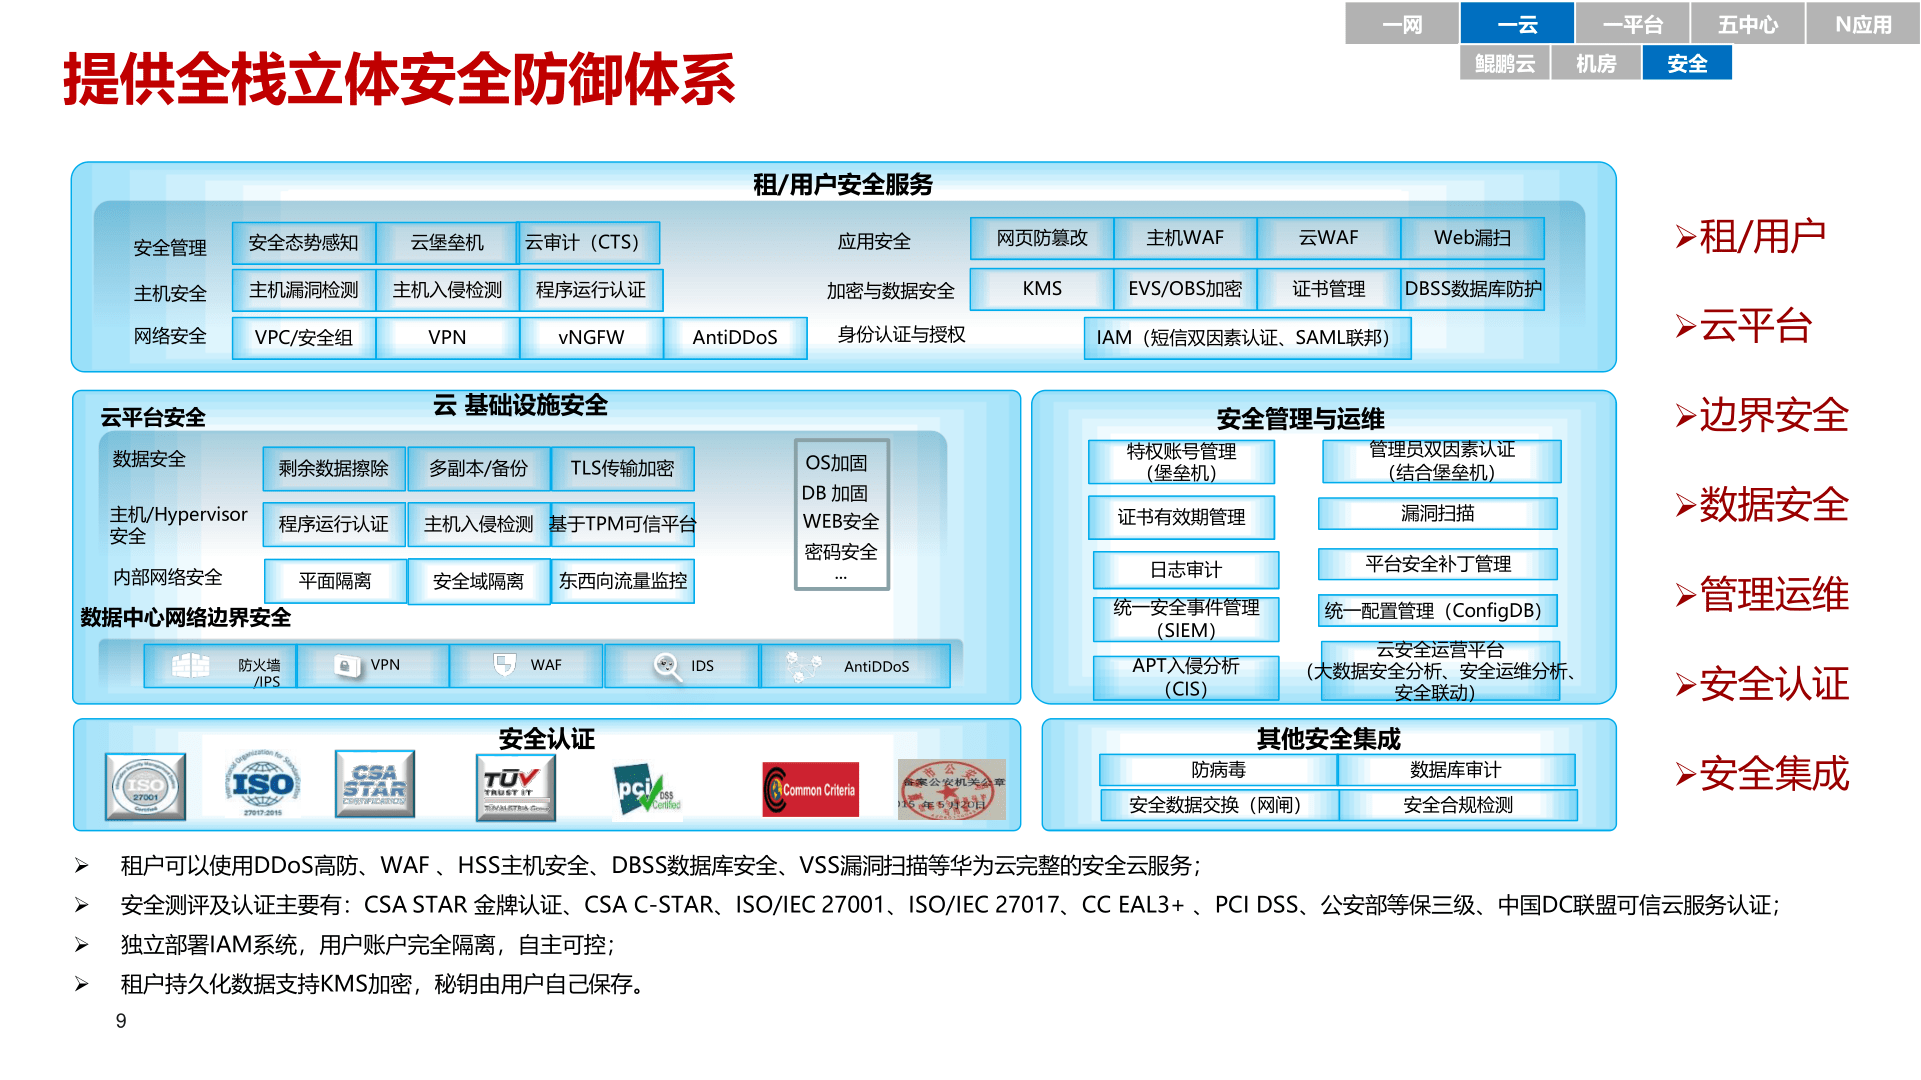Click the arrow bullet beside 云平台
The image size is (1921, 1080).
coord(1685,326)
